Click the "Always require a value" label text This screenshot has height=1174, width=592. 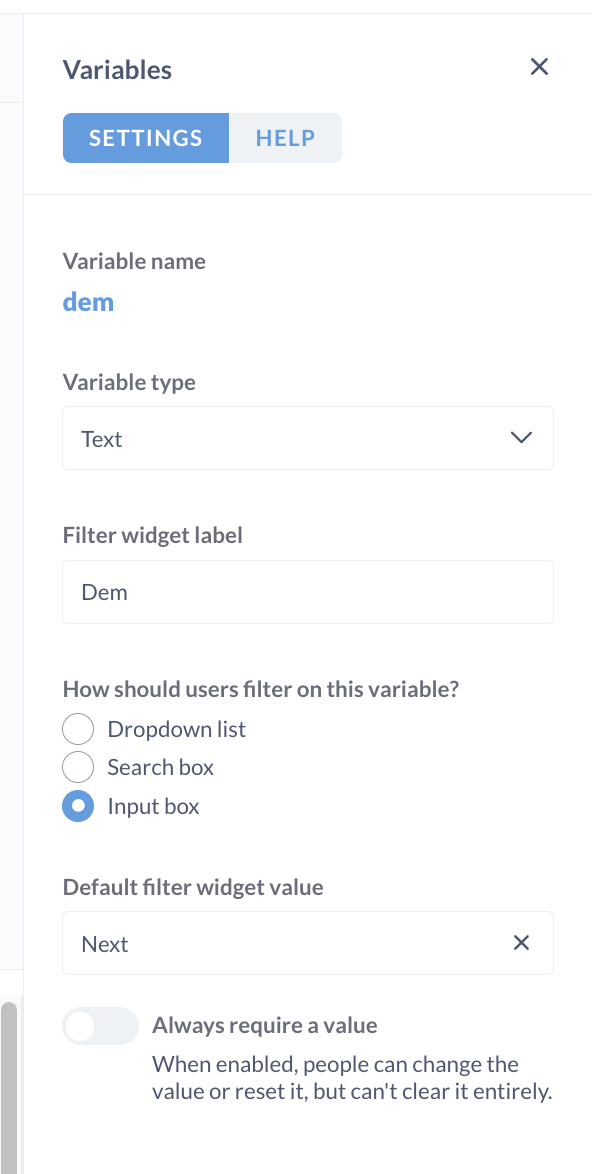[x=264, y=1025]
